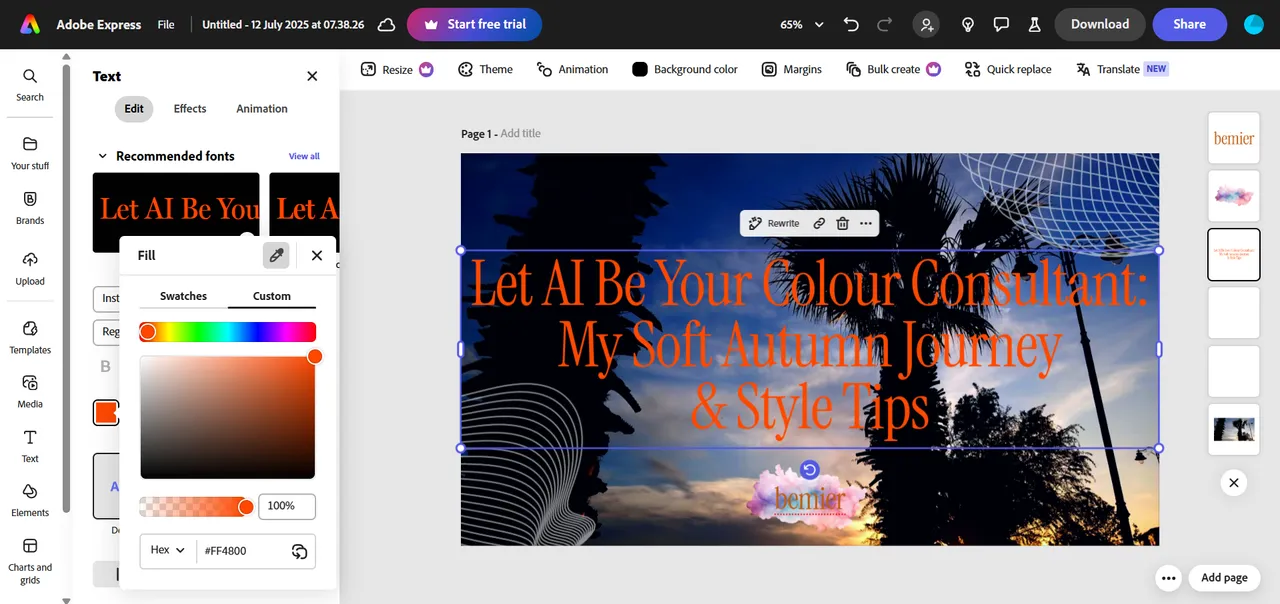The height and width of the screenshot is (604, 1280).
Task: Click the cloud sync status icon
Action: [x=386, y=24]
